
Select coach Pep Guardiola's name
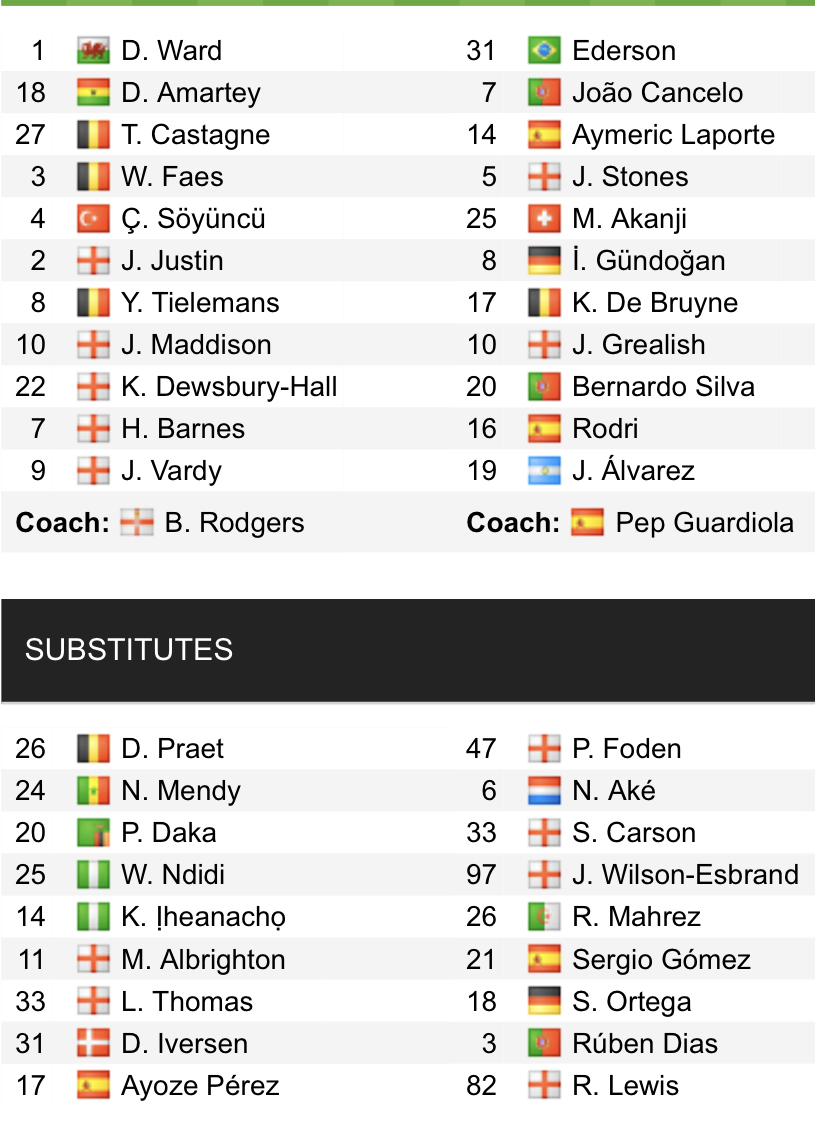(704, 523)
